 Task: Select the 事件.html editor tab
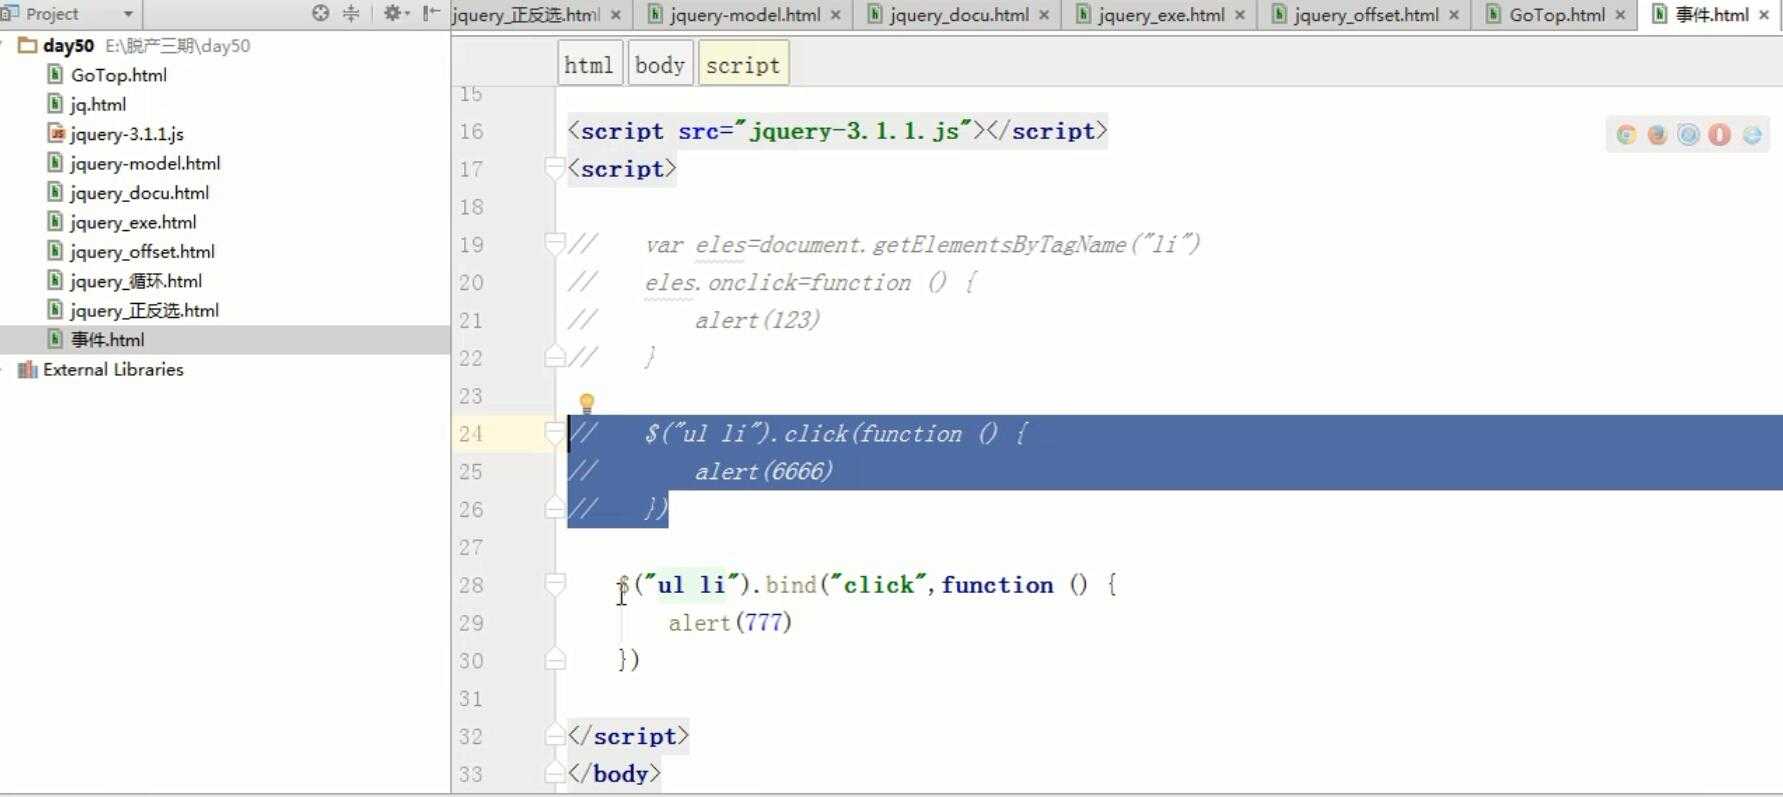tap(1711, 15)
